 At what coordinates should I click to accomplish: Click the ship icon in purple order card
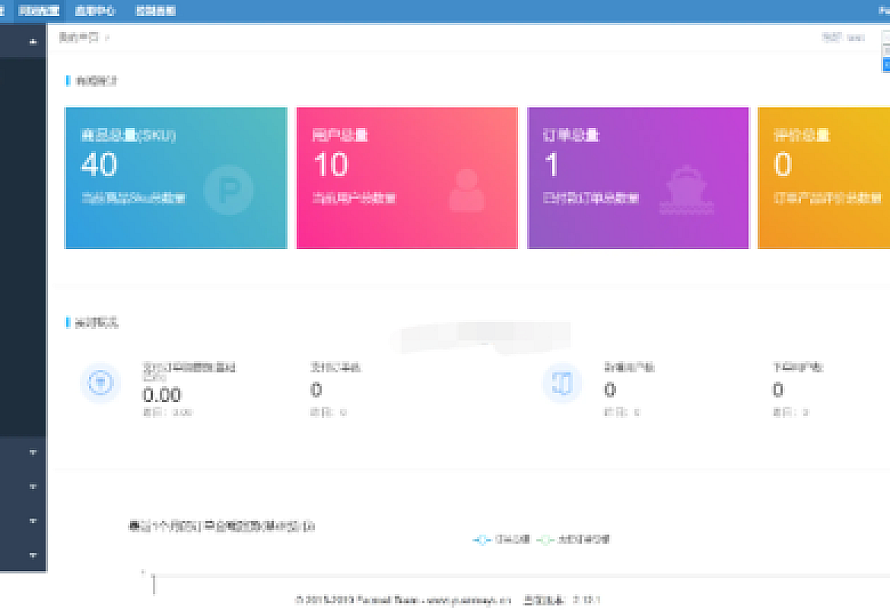685,191
